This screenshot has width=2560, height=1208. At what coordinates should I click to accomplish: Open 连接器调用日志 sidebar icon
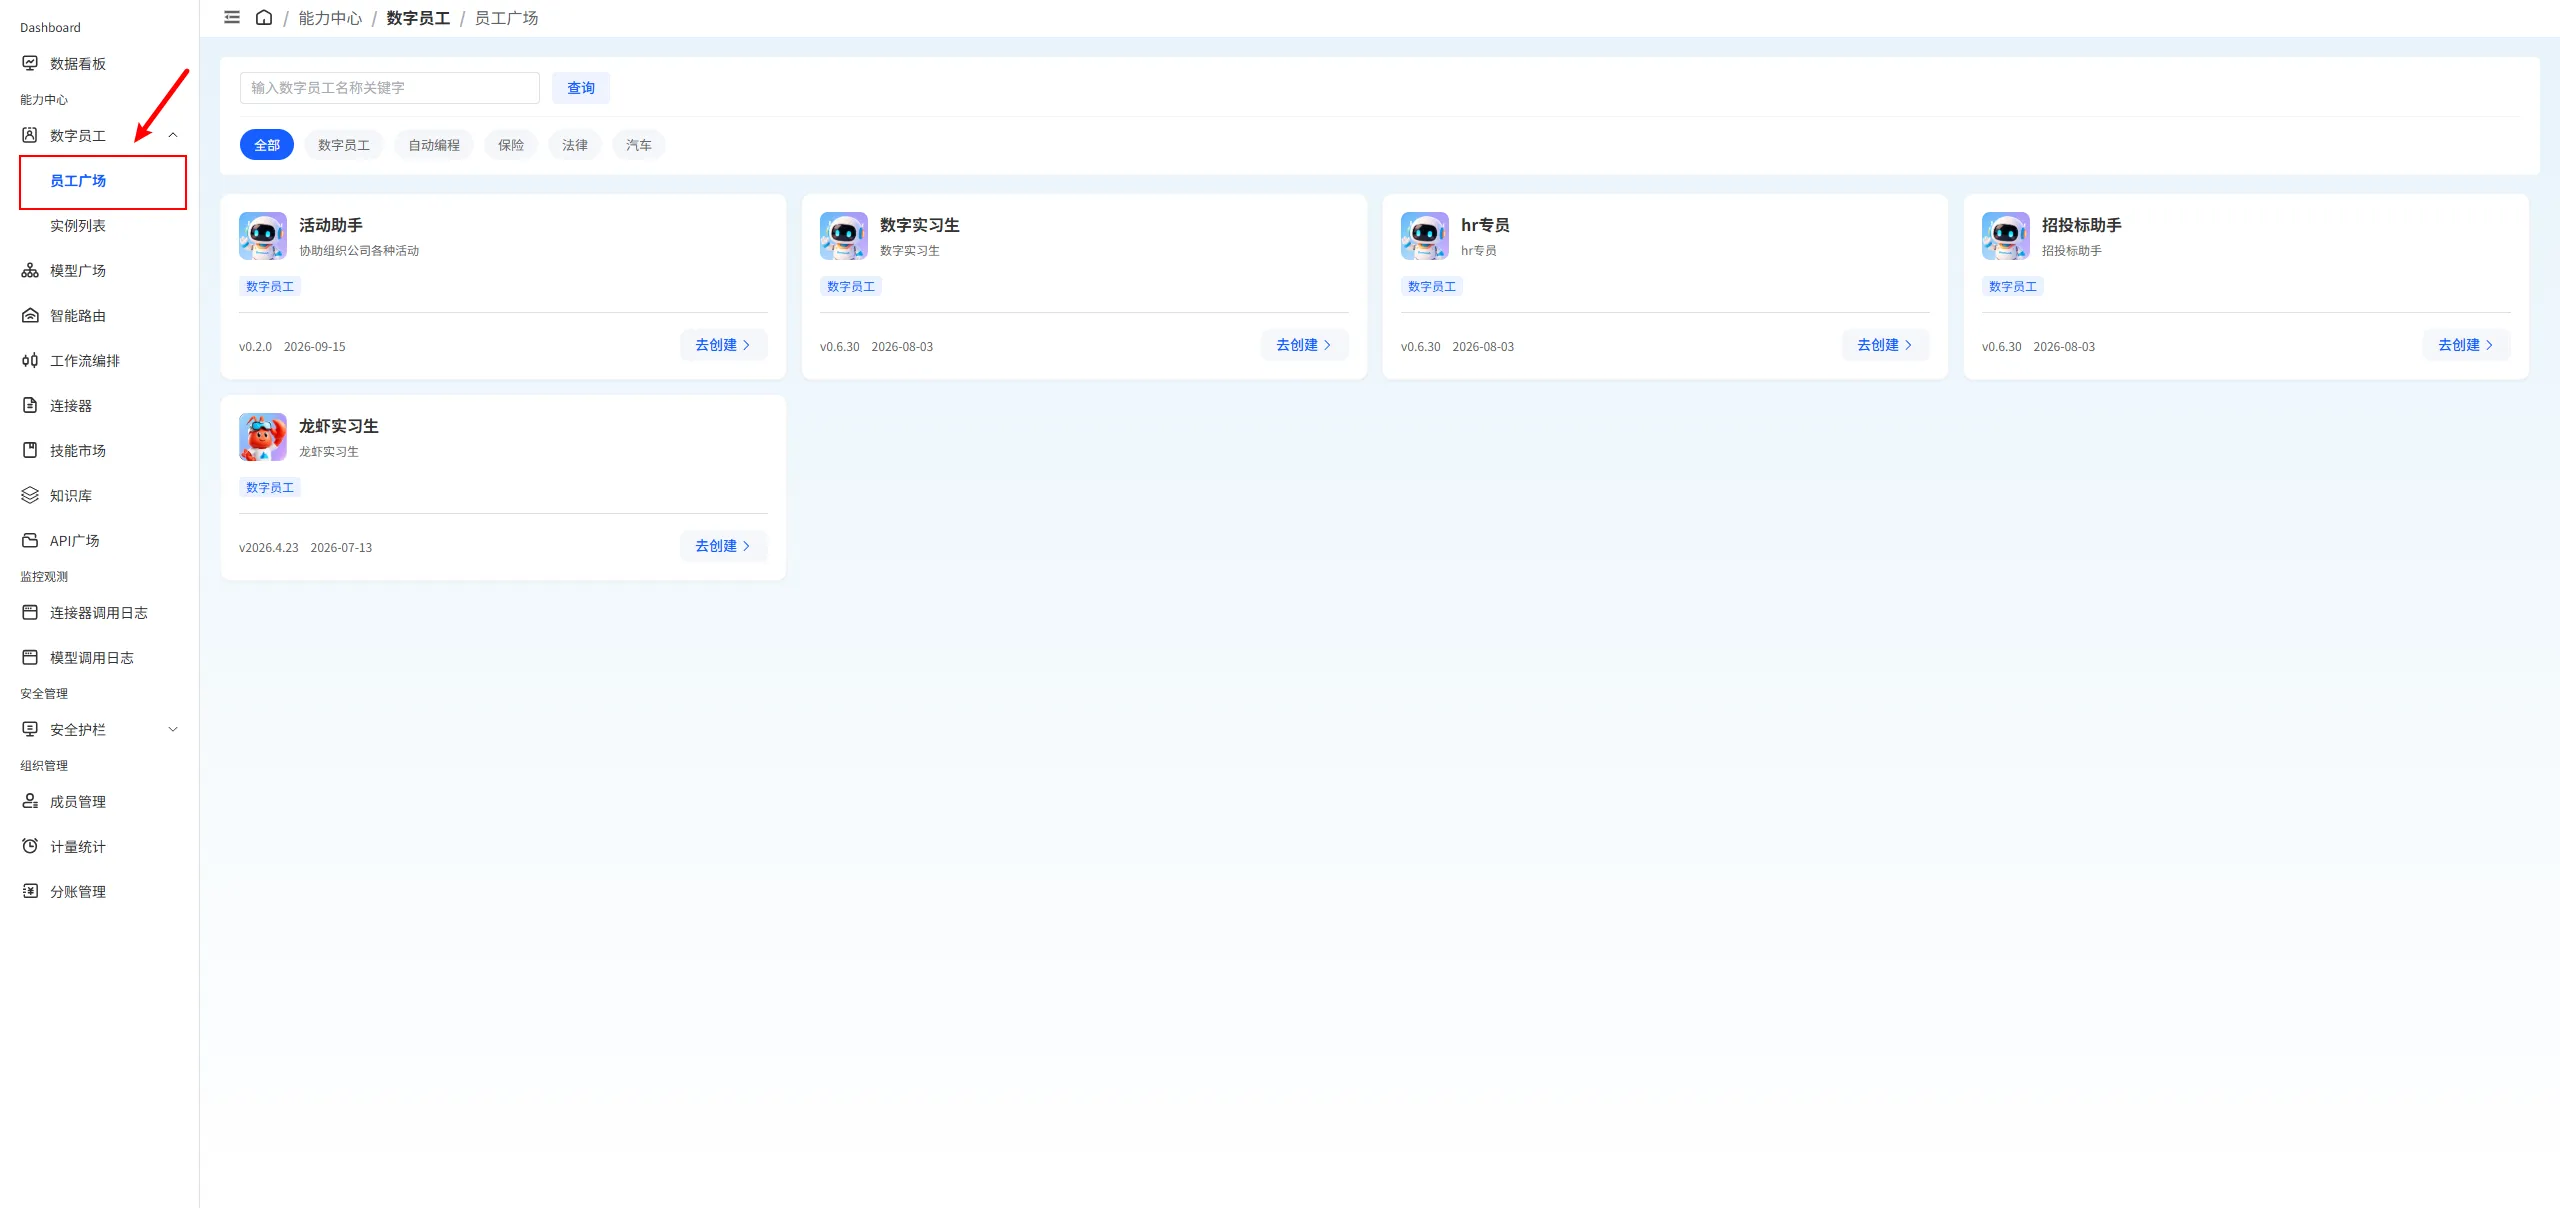pyautogui.click(x=30, y=612)
